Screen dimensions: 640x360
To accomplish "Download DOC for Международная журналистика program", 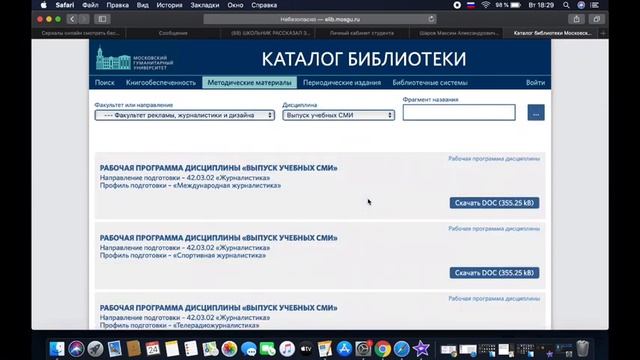I will click(x=494, y=203).
